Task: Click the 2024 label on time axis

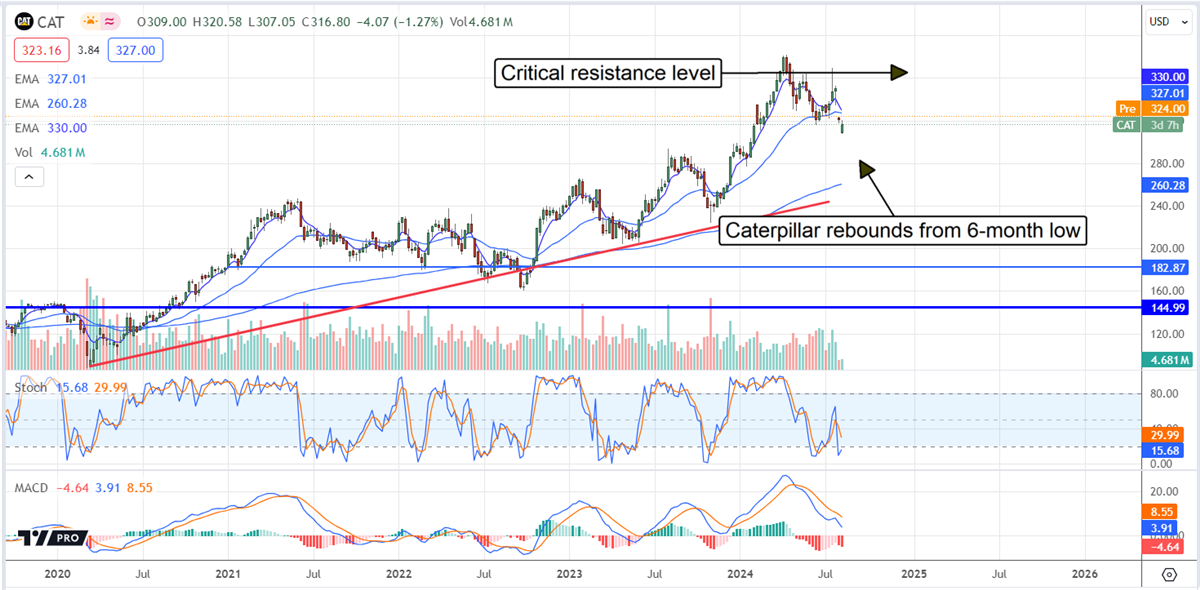Action: [742, 574]
